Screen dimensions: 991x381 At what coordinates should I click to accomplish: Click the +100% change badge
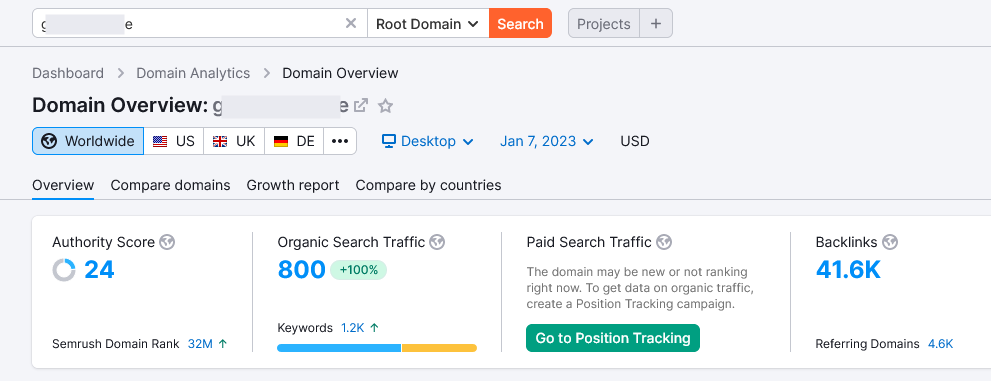[x=358, y=270]
